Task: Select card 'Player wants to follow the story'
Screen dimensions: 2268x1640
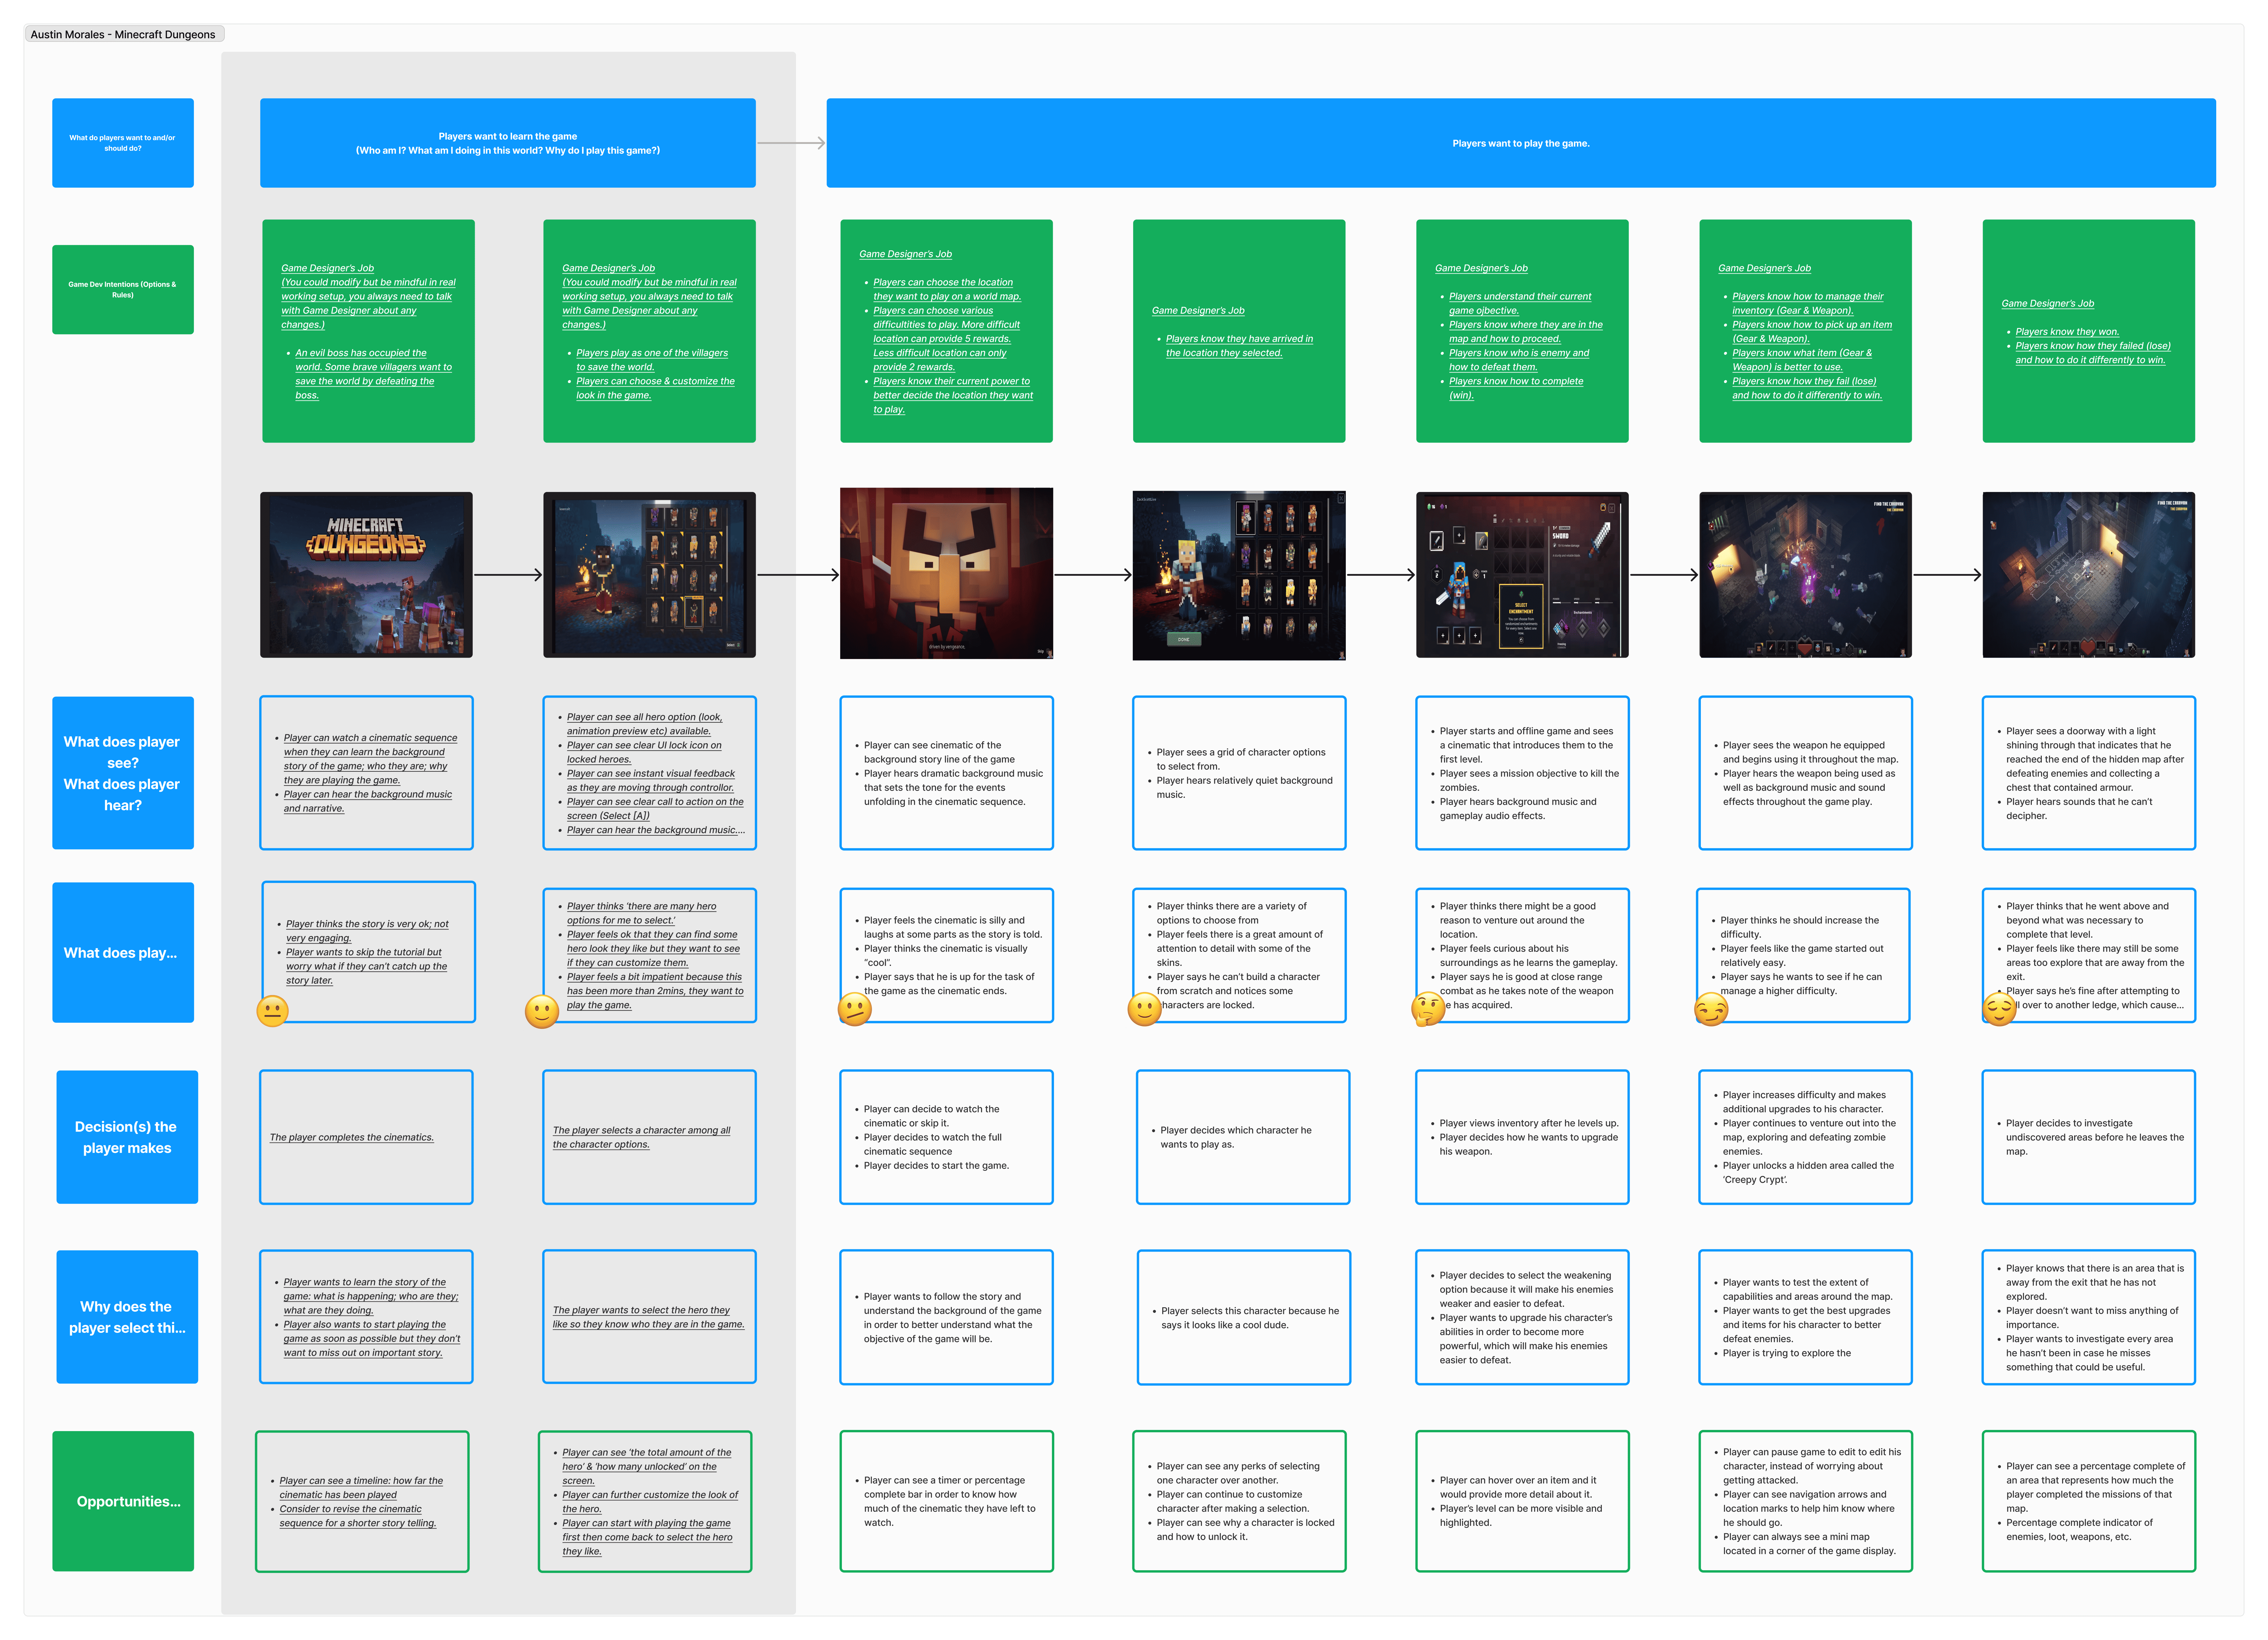Action: click(946, 1317)
